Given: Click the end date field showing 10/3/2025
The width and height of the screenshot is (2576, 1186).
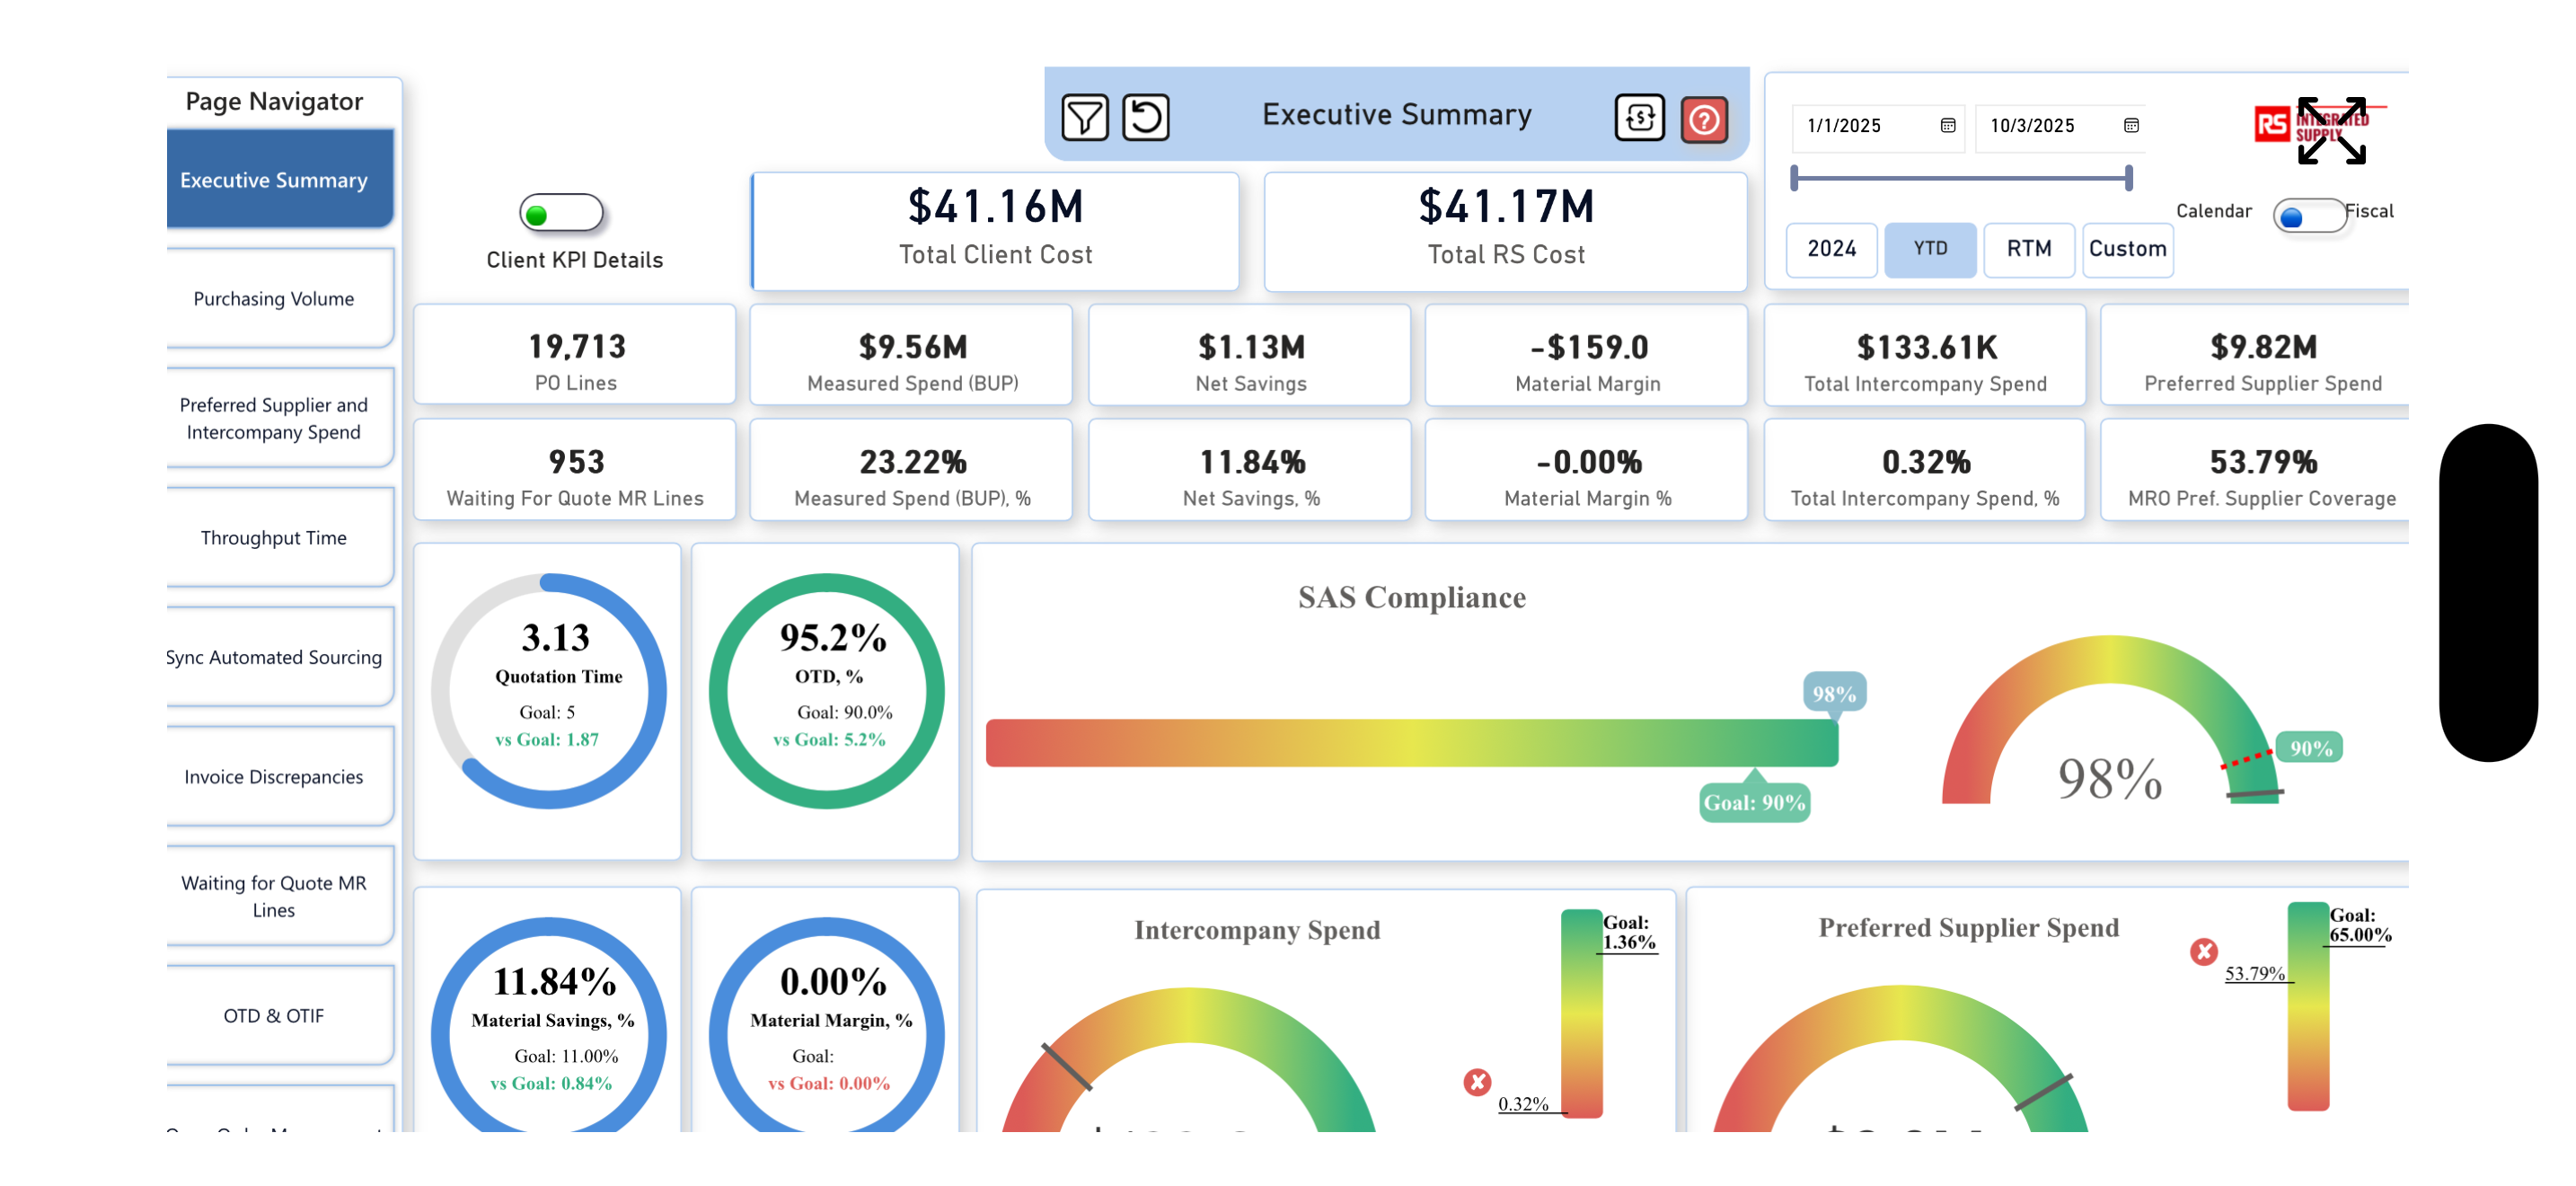Looking at the screenshot, I should point(2061,126).
